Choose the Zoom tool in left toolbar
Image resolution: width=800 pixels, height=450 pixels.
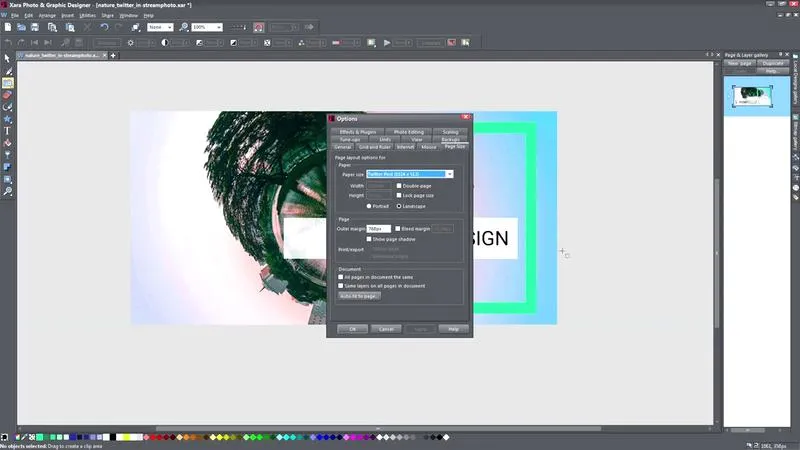click(x=8, y=190)
